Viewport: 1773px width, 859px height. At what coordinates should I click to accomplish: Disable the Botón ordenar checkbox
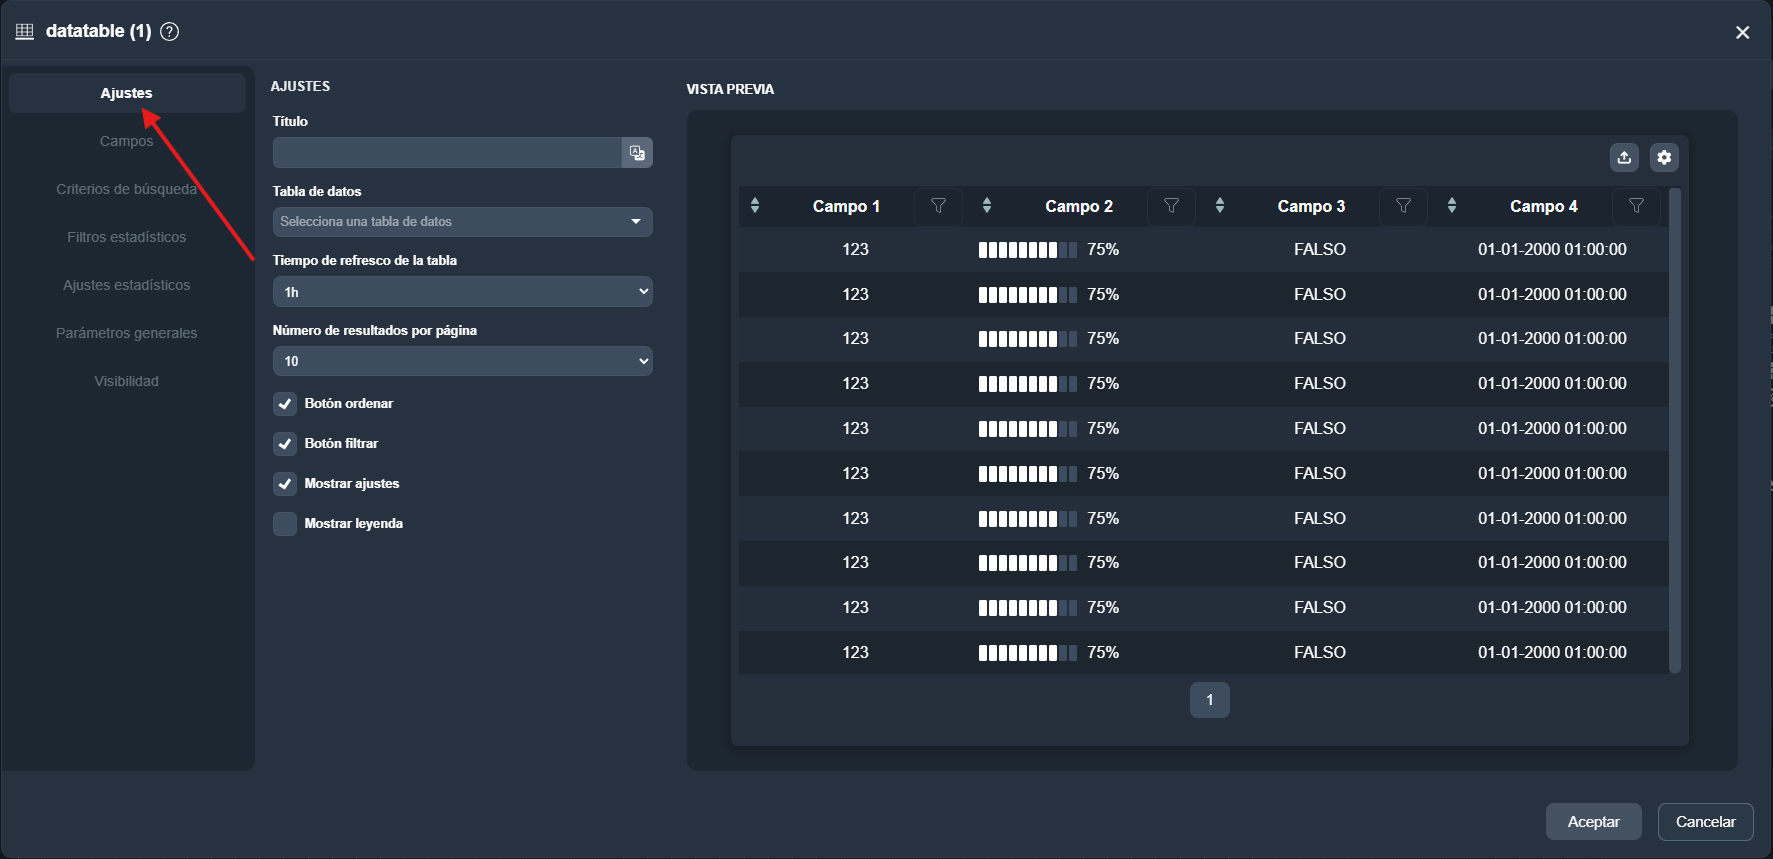tap(285, 404)
